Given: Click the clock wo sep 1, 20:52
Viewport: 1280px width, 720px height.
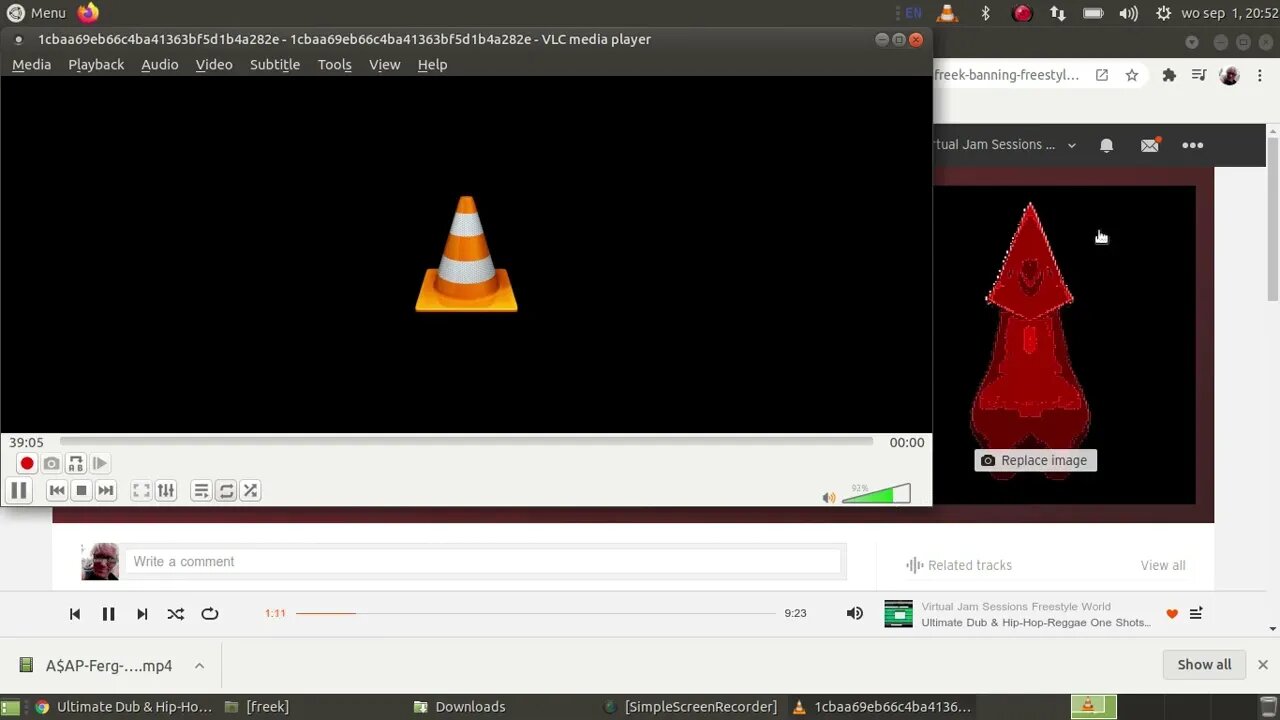Looking at the screenshot, I should click(1228, 13).
